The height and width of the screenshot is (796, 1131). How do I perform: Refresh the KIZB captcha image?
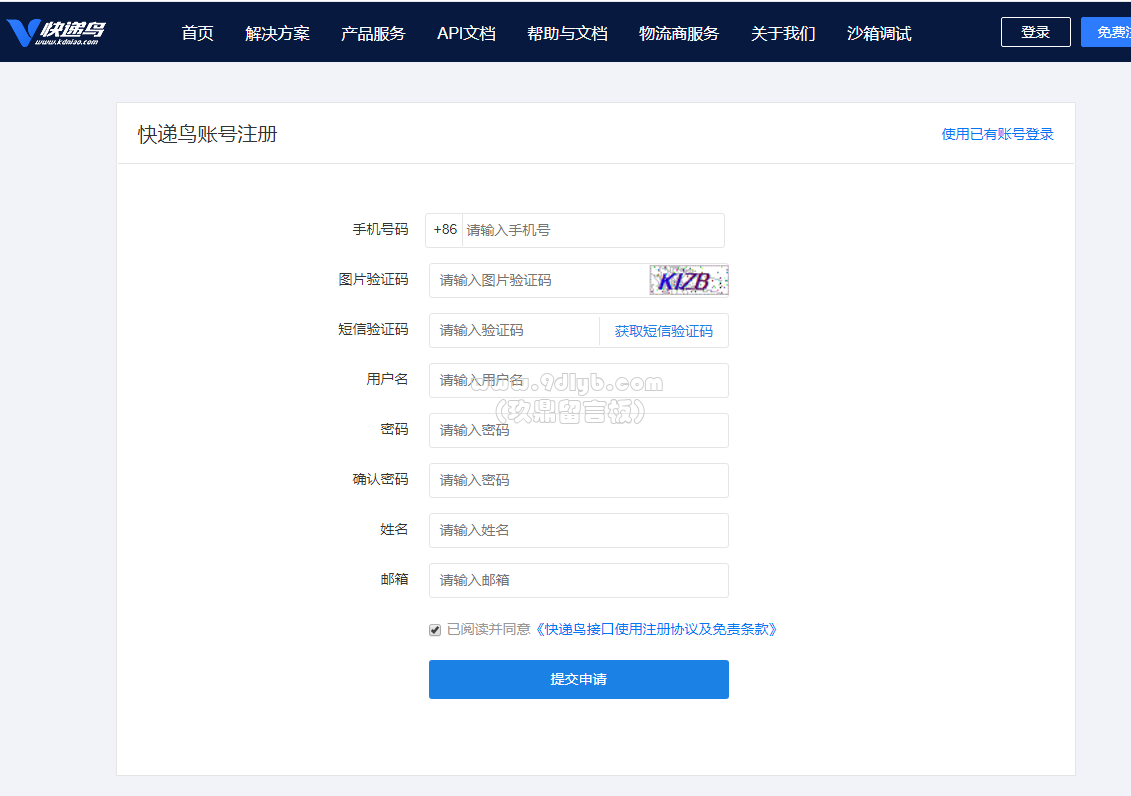pyautogui.click(x=689, y=280)
